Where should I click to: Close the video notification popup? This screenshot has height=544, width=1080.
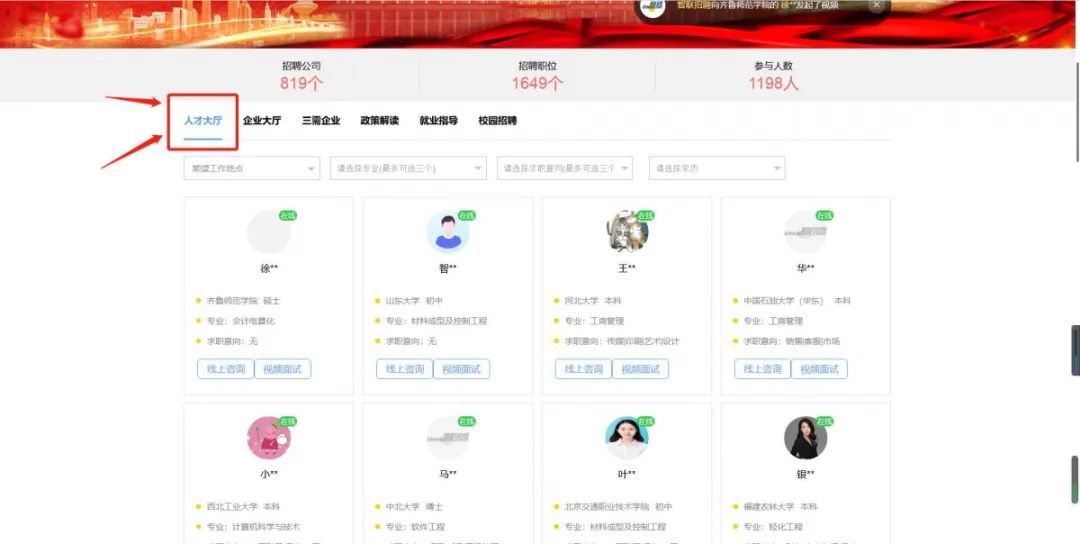pos(876,5)
